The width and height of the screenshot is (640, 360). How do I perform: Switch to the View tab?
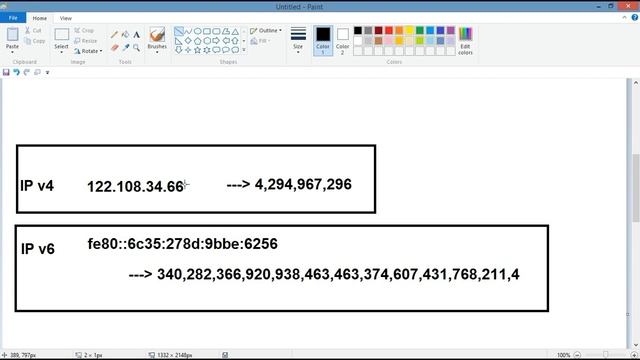tap(65, 18)
